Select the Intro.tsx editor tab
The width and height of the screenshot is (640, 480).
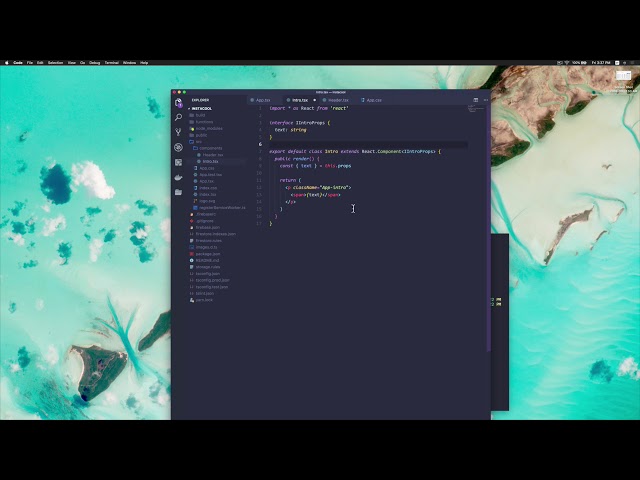[x=298, y=100]
